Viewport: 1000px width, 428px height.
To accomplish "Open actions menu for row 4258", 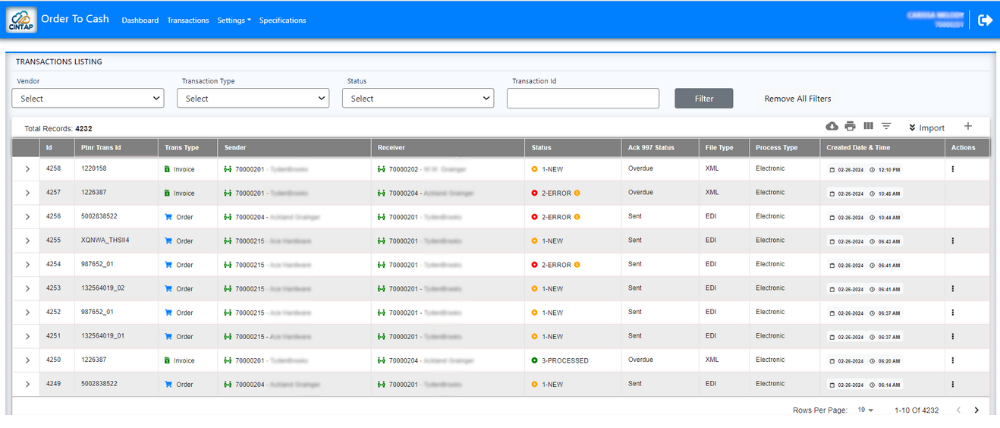I will coord(952,169).
